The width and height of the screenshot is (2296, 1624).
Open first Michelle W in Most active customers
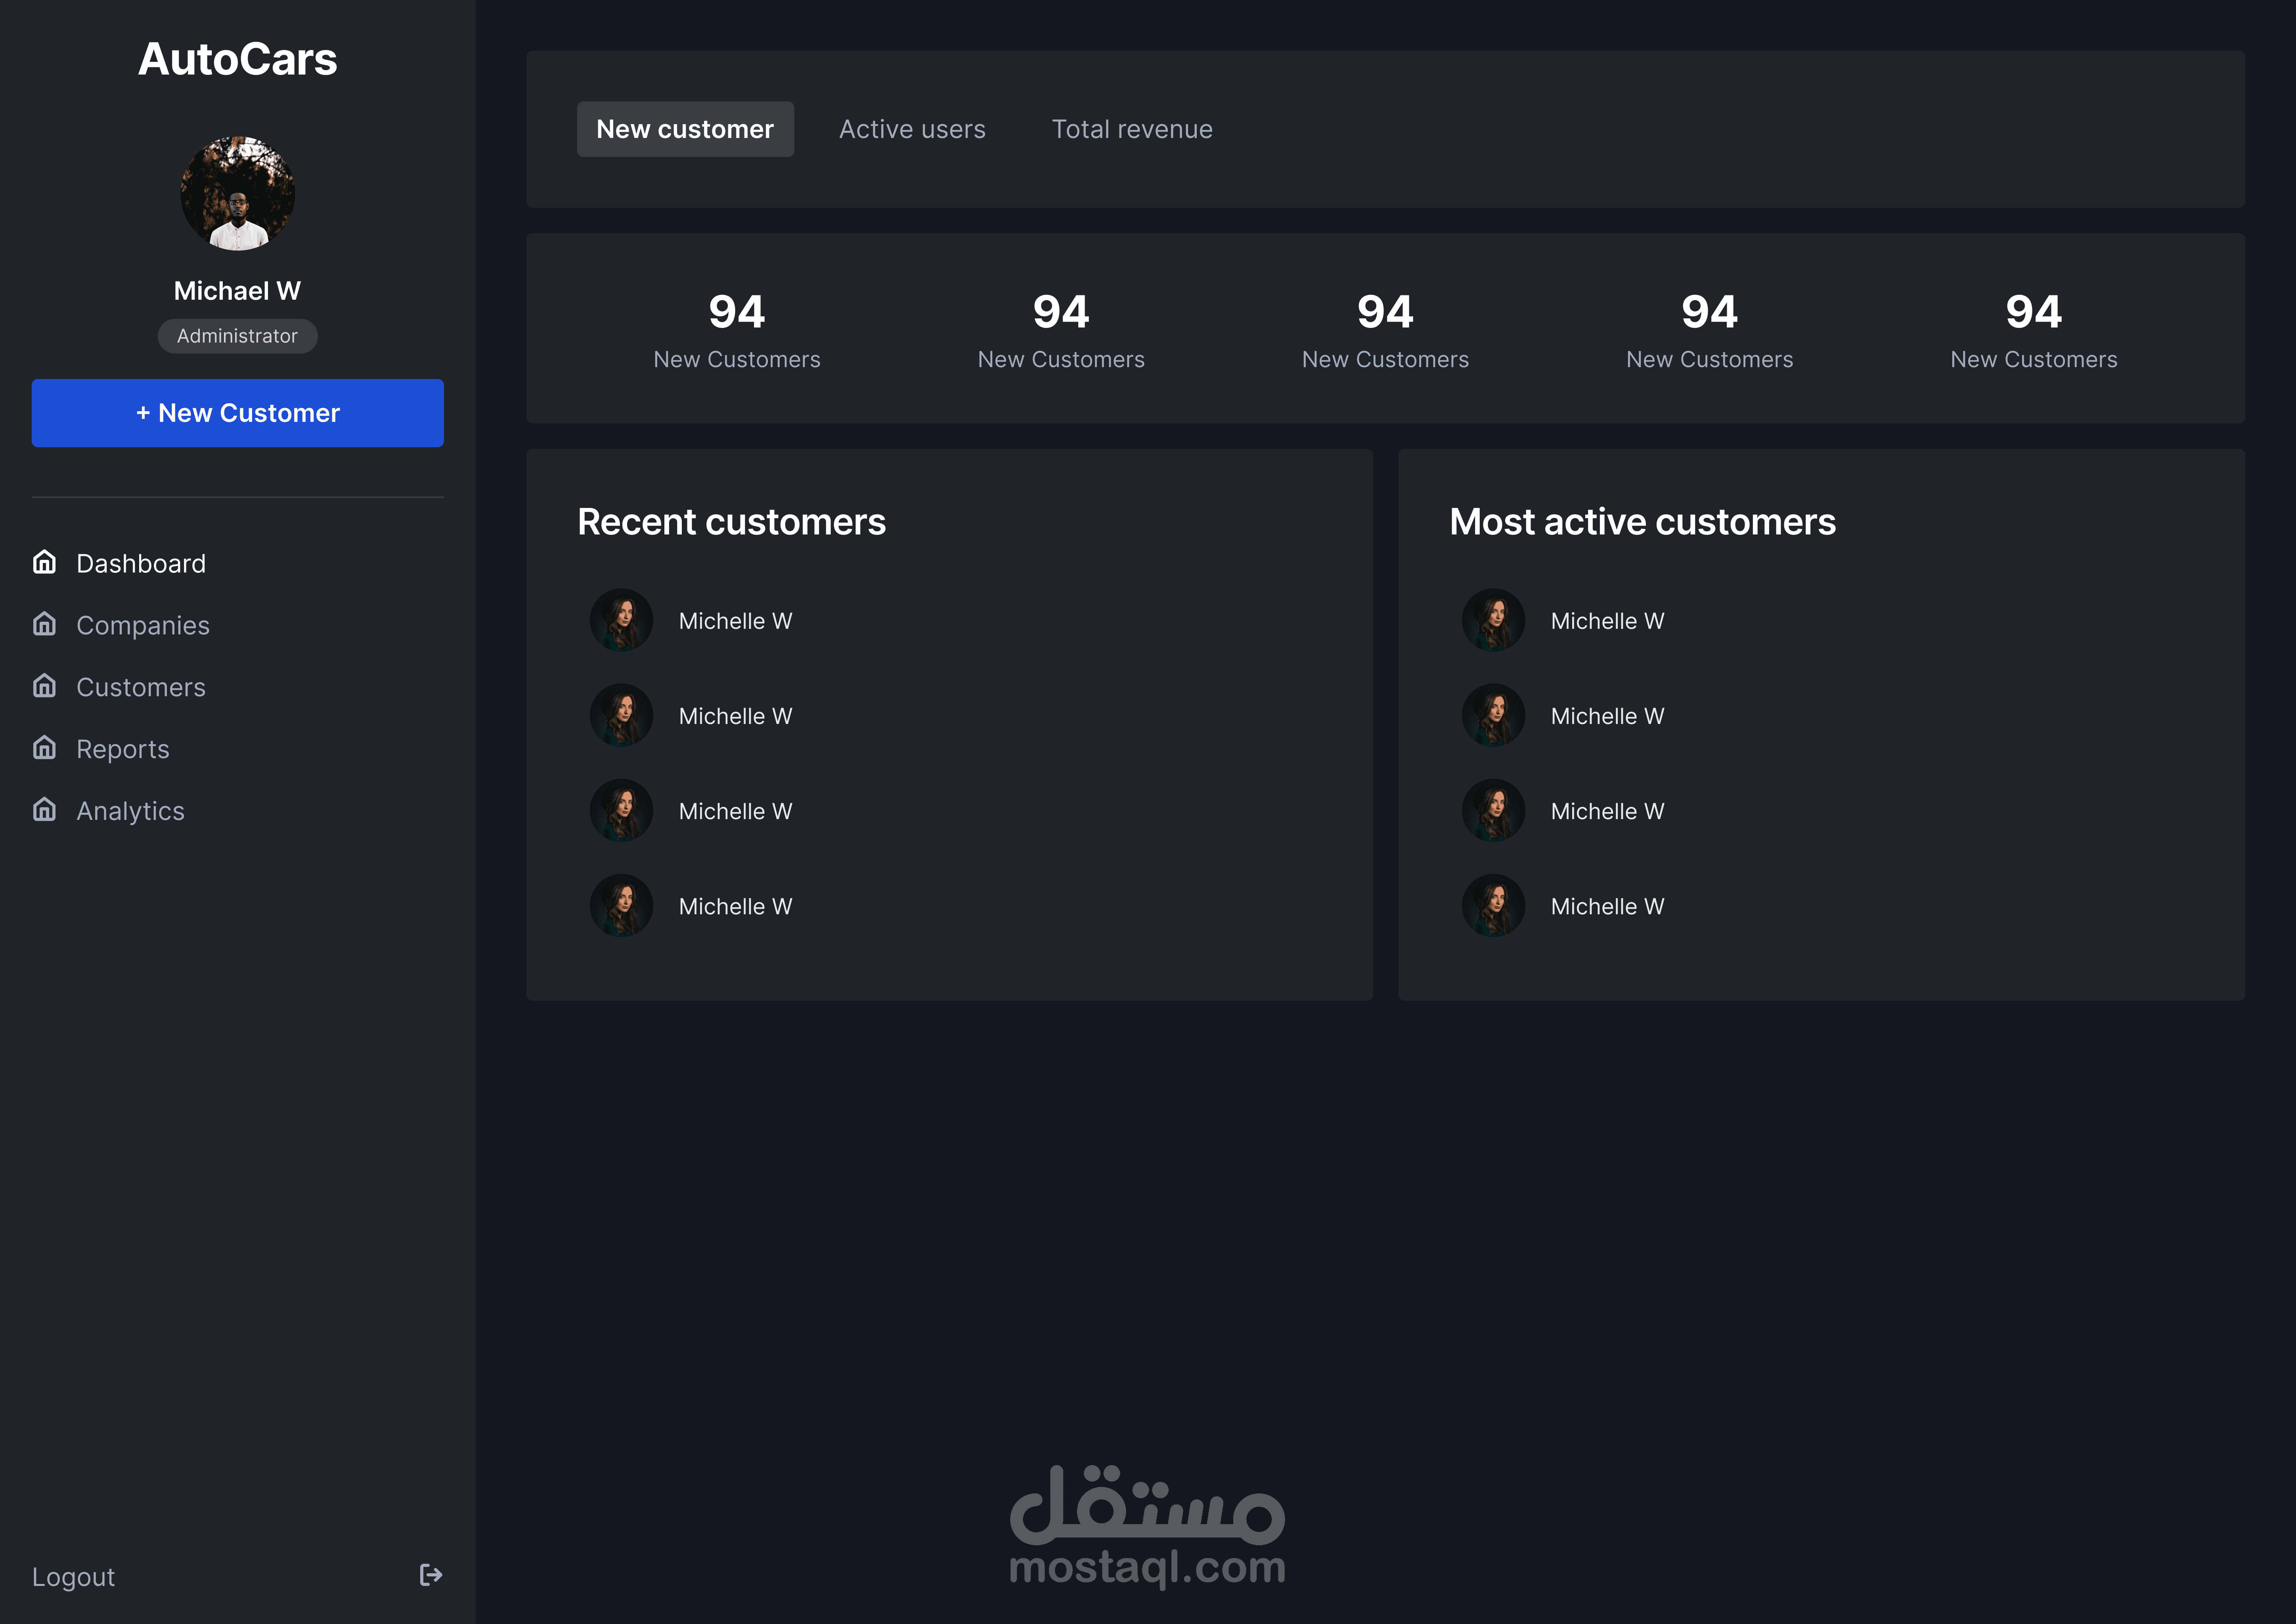point(1607,621)
